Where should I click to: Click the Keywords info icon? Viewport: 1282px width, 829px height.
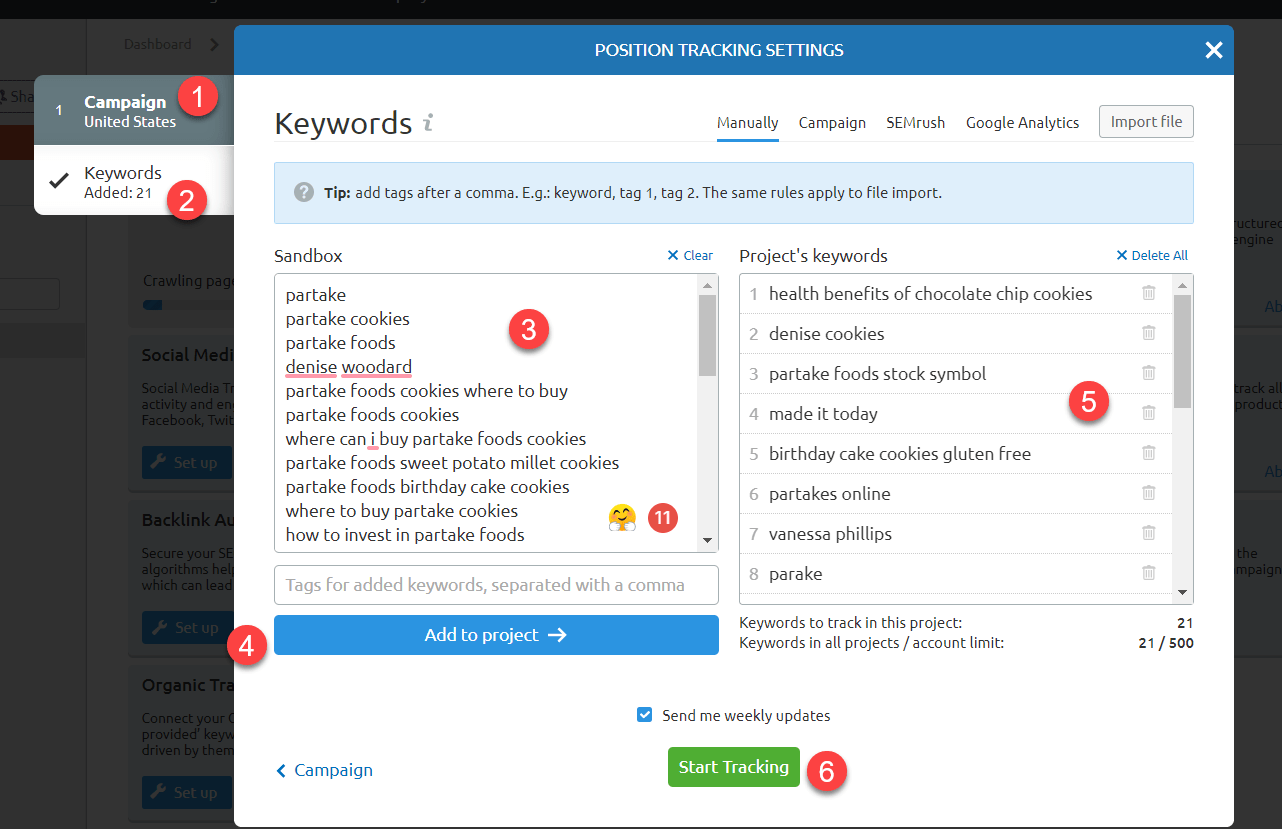coord(428,123)
